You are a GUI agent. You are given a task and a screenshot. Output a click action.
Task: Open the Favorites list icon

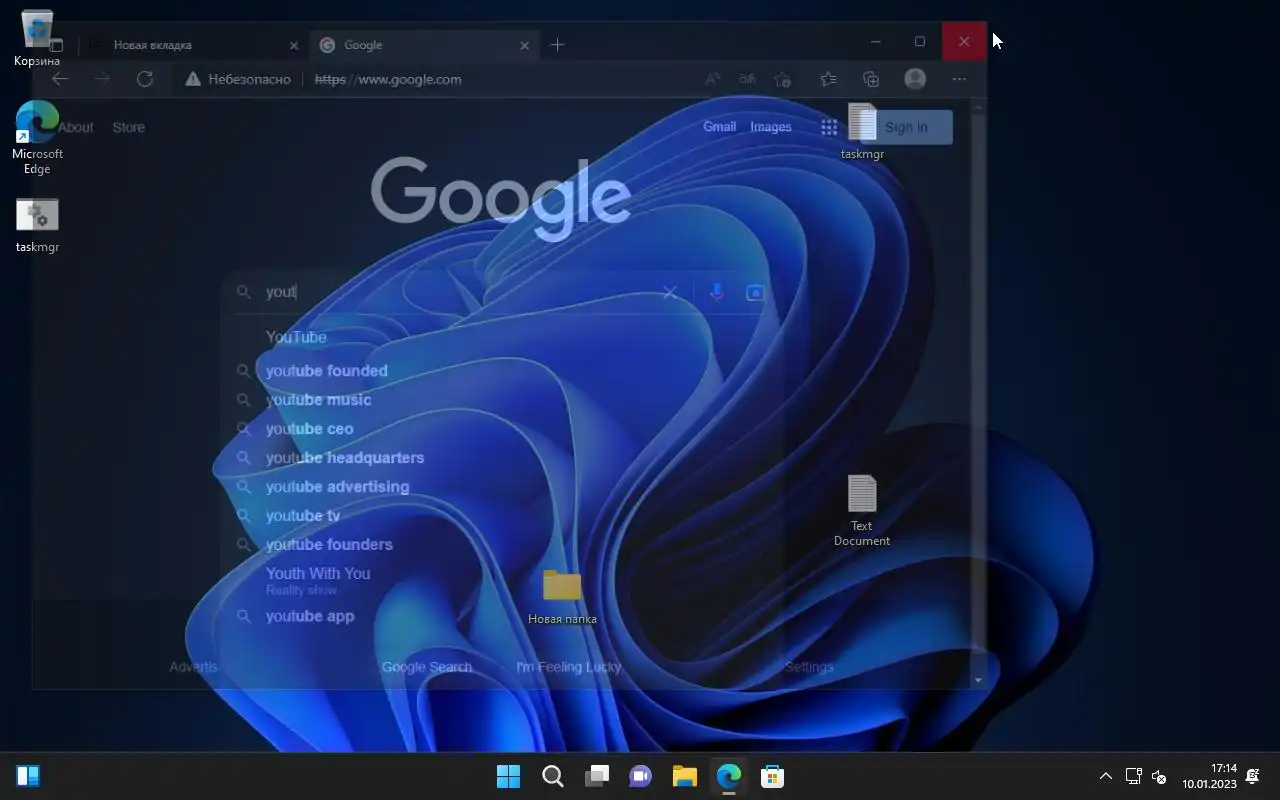pyautogui.click(x=828, y=79)
